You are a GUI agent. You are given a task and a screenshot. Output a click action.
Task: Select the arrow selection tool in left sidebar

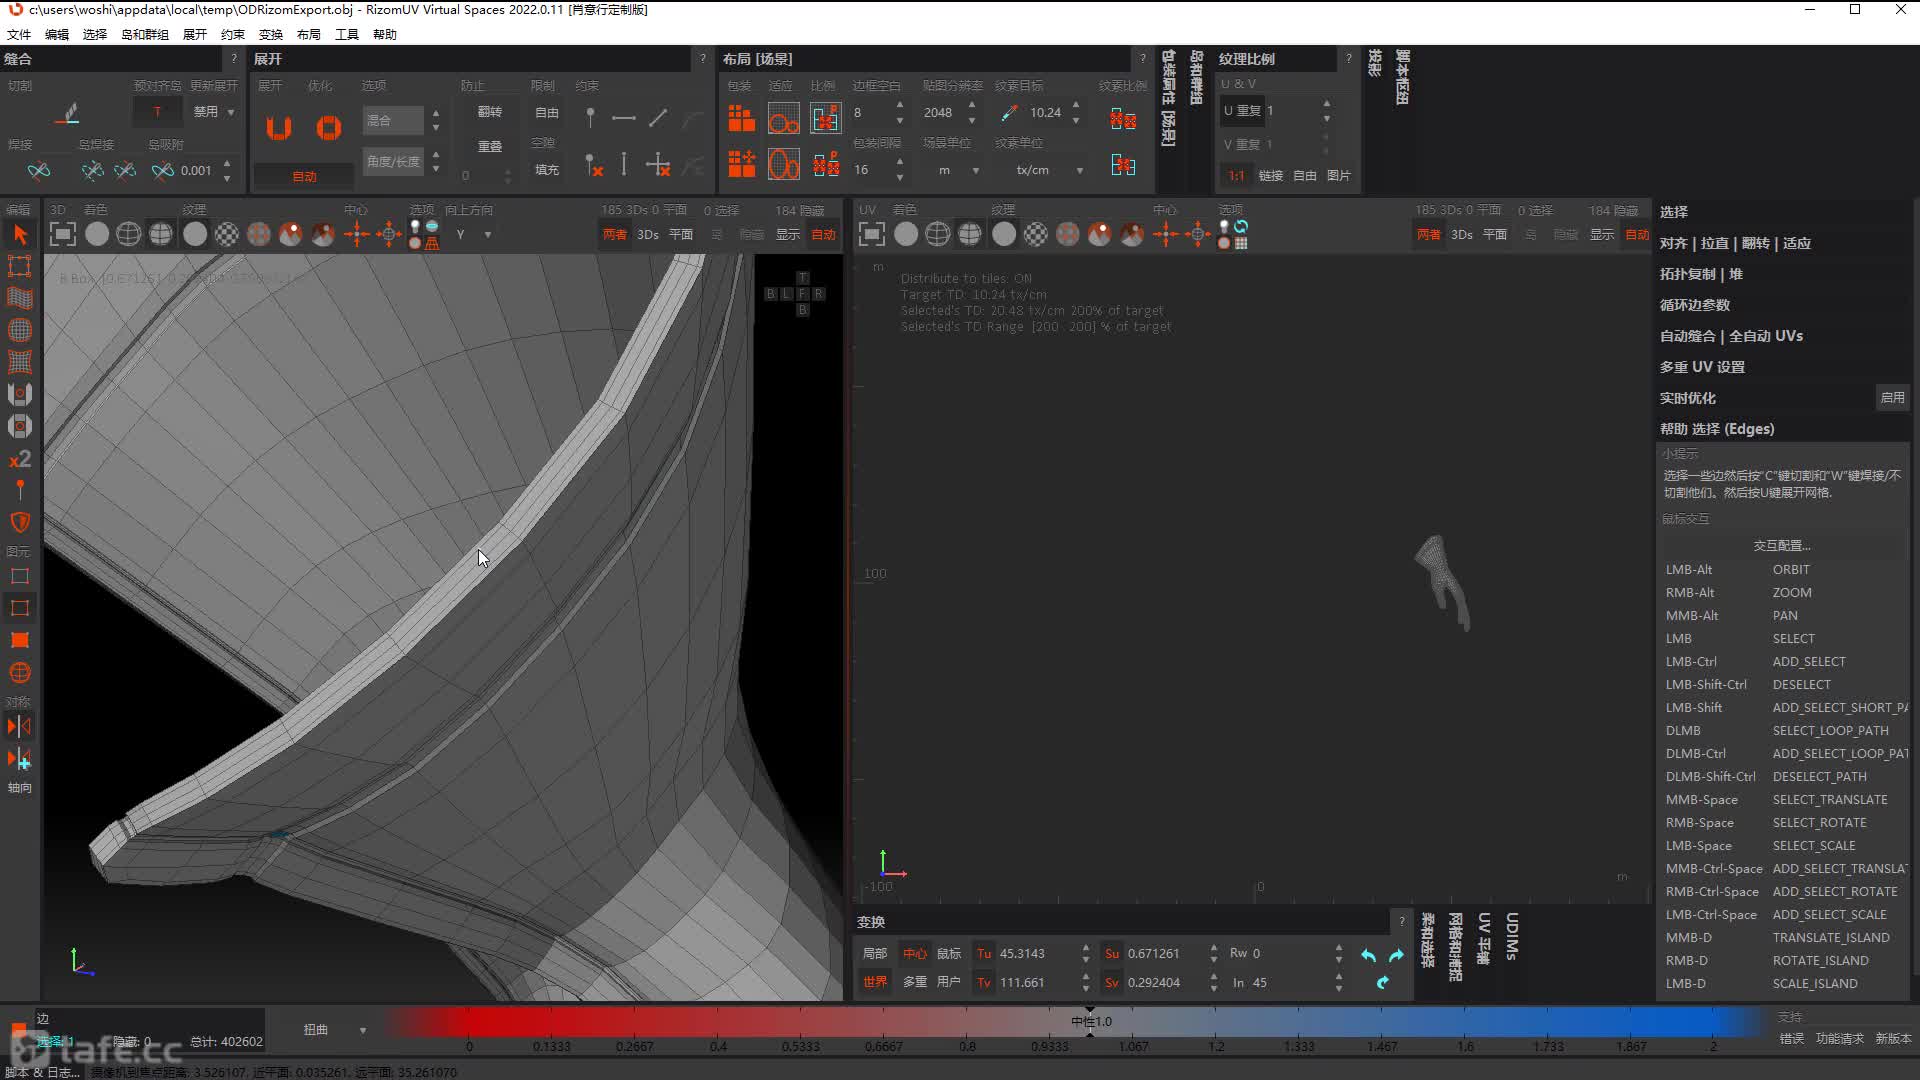coord(20,234)
